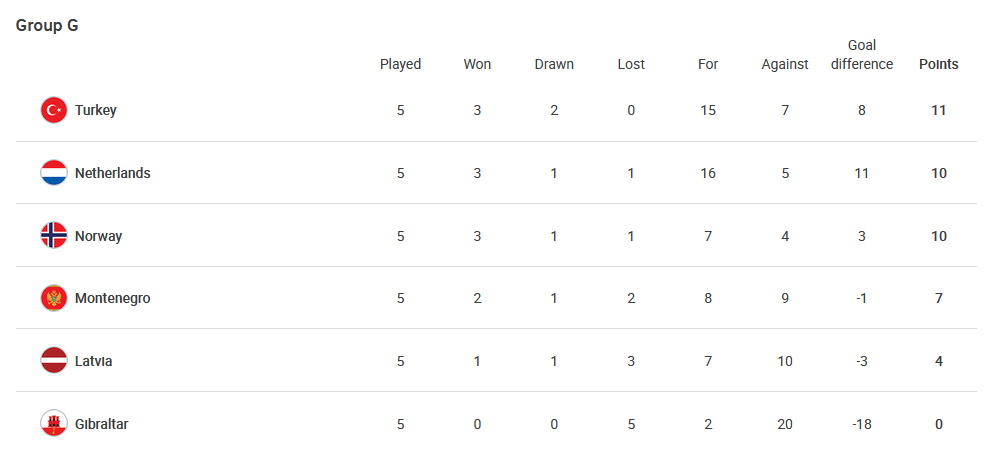The width and height of the screenshot is (1000, 464).
Task: Click Gibraltar's goal difference of -18
Action: 862,424
